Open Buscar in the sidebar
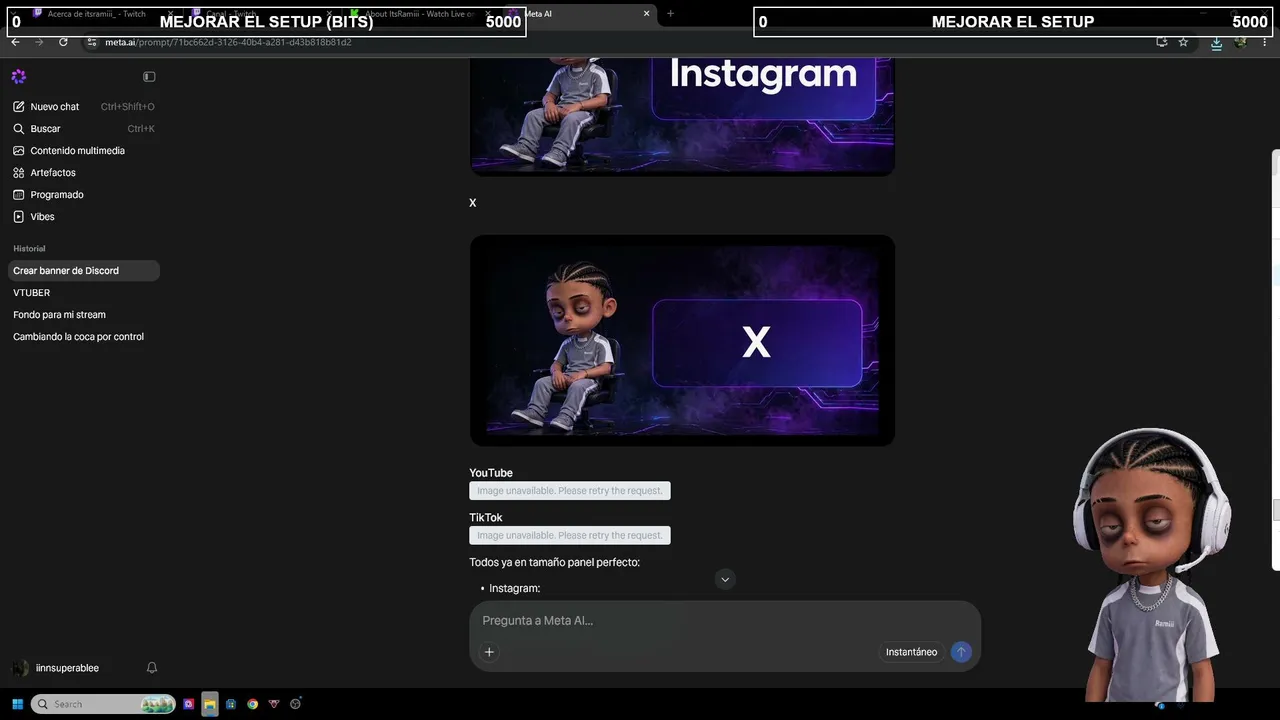 [84, 129]
